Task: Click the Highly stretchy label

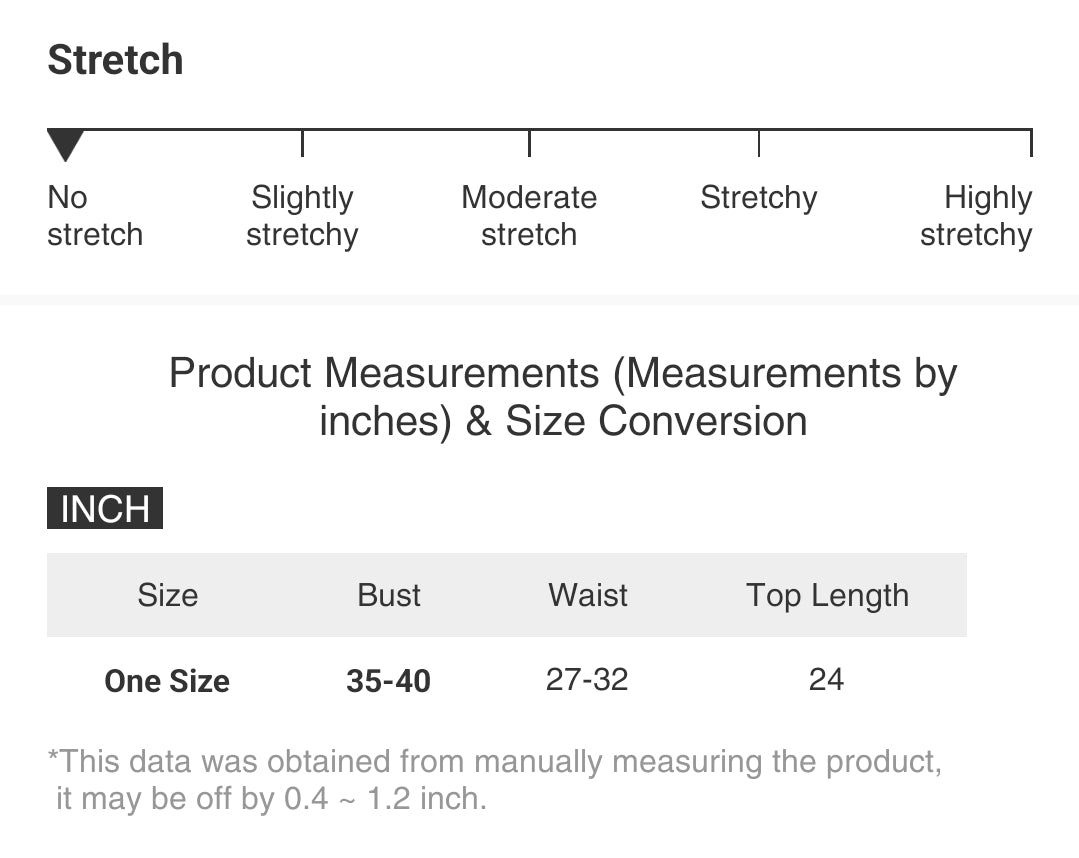Action: [977, 216]
